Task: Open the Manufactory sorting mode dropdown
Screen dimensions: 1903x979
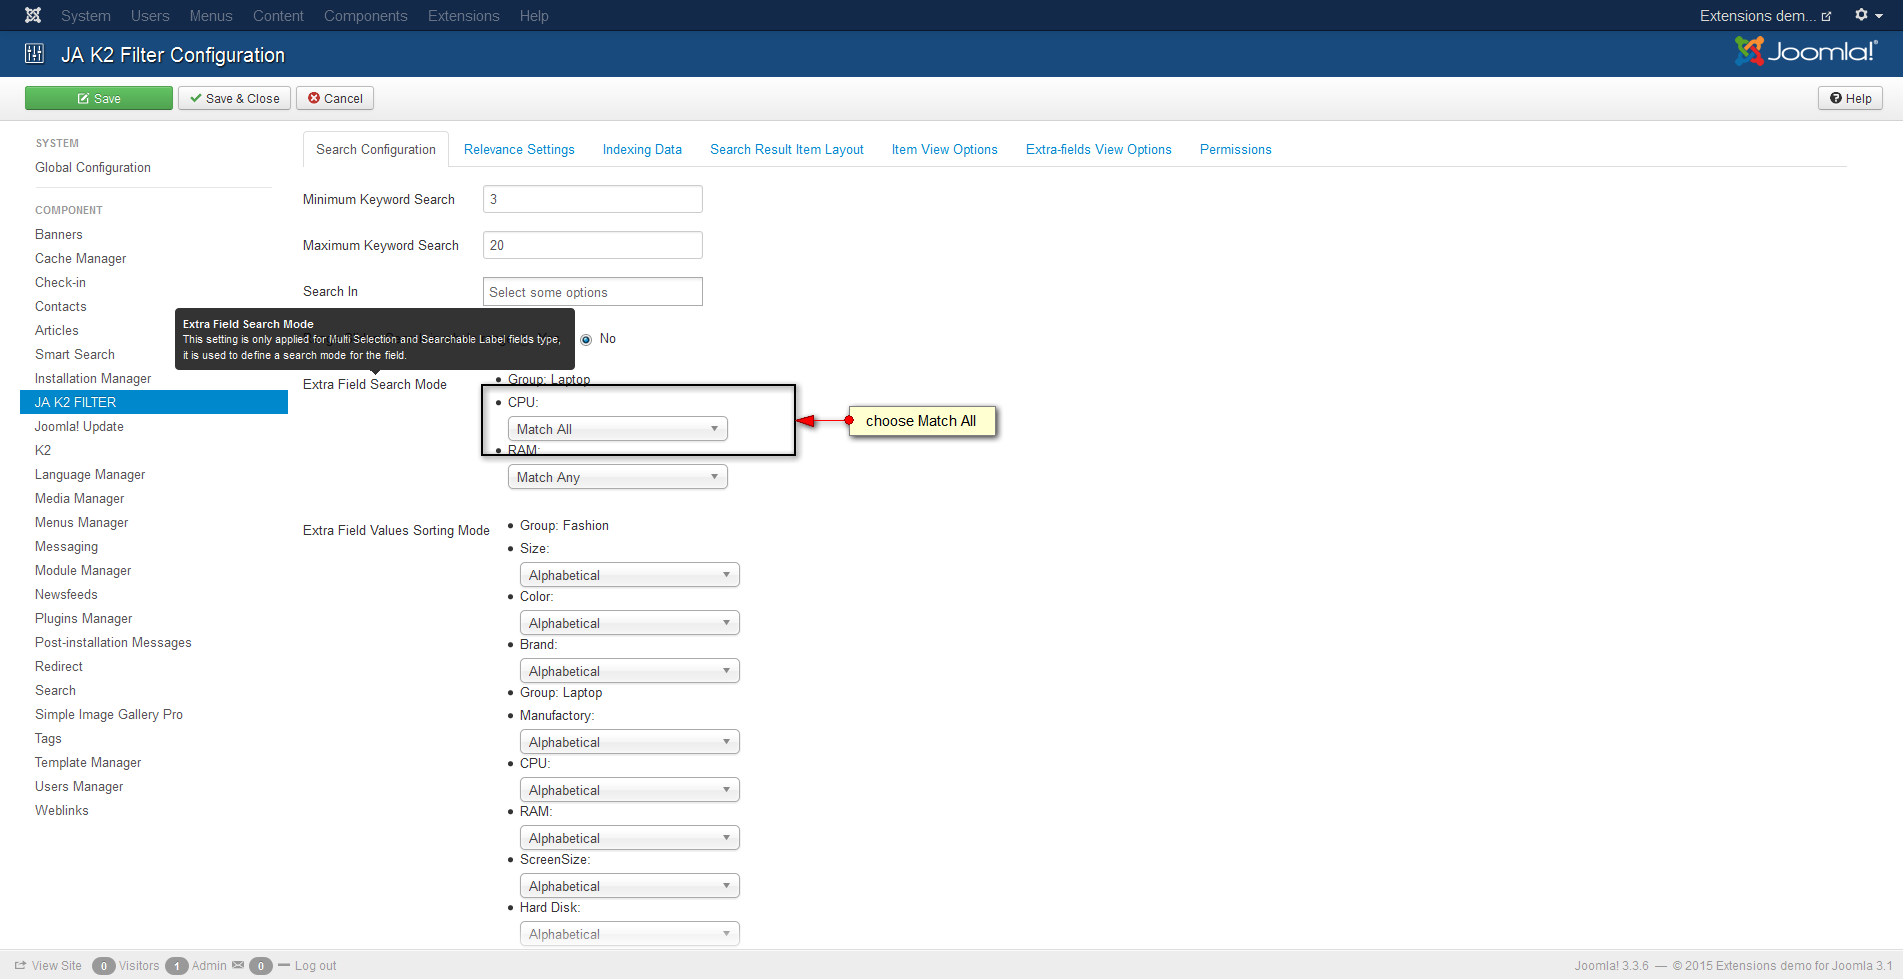Action: pos(629,742)
